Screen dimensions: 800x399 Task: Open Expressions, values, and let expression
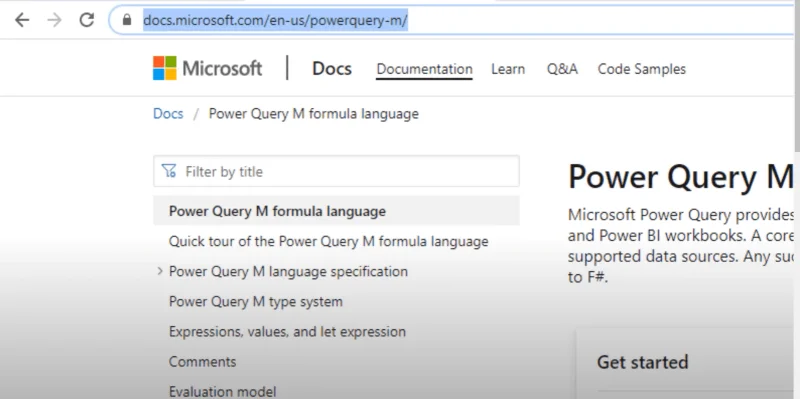287,332
